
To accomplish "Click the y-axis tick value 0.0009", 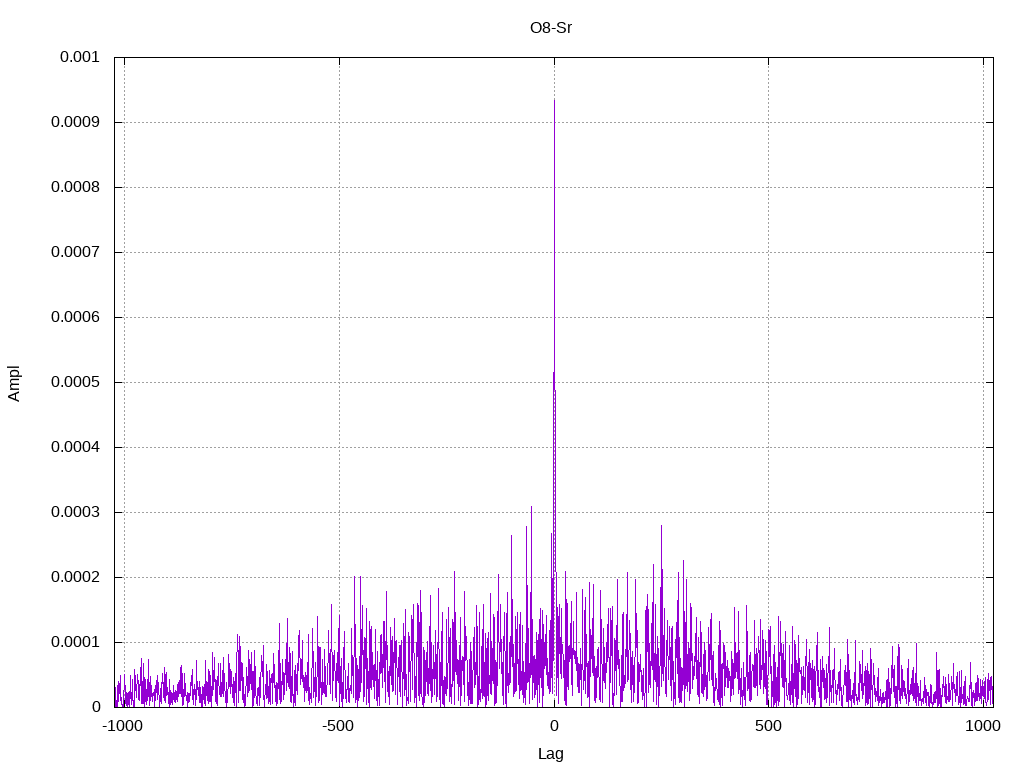I will pyautogui.click(x=75, y=122).
